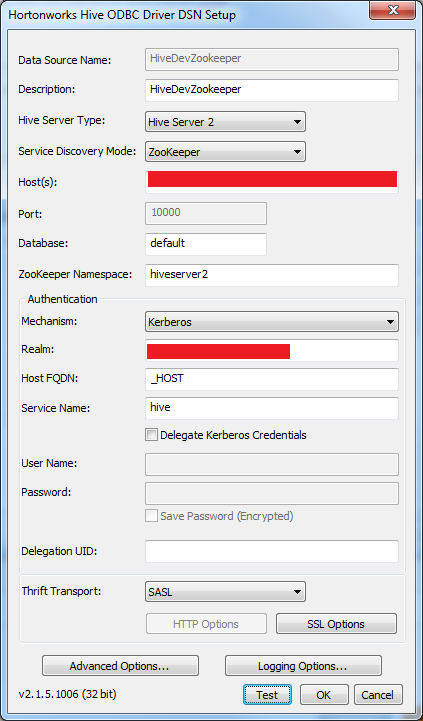The height and width of the screenshot is (721, 423).
Task: Enable Delegate Kerberos Credentials checkbox
Action: pyautogui.click(x=151, y=435)
